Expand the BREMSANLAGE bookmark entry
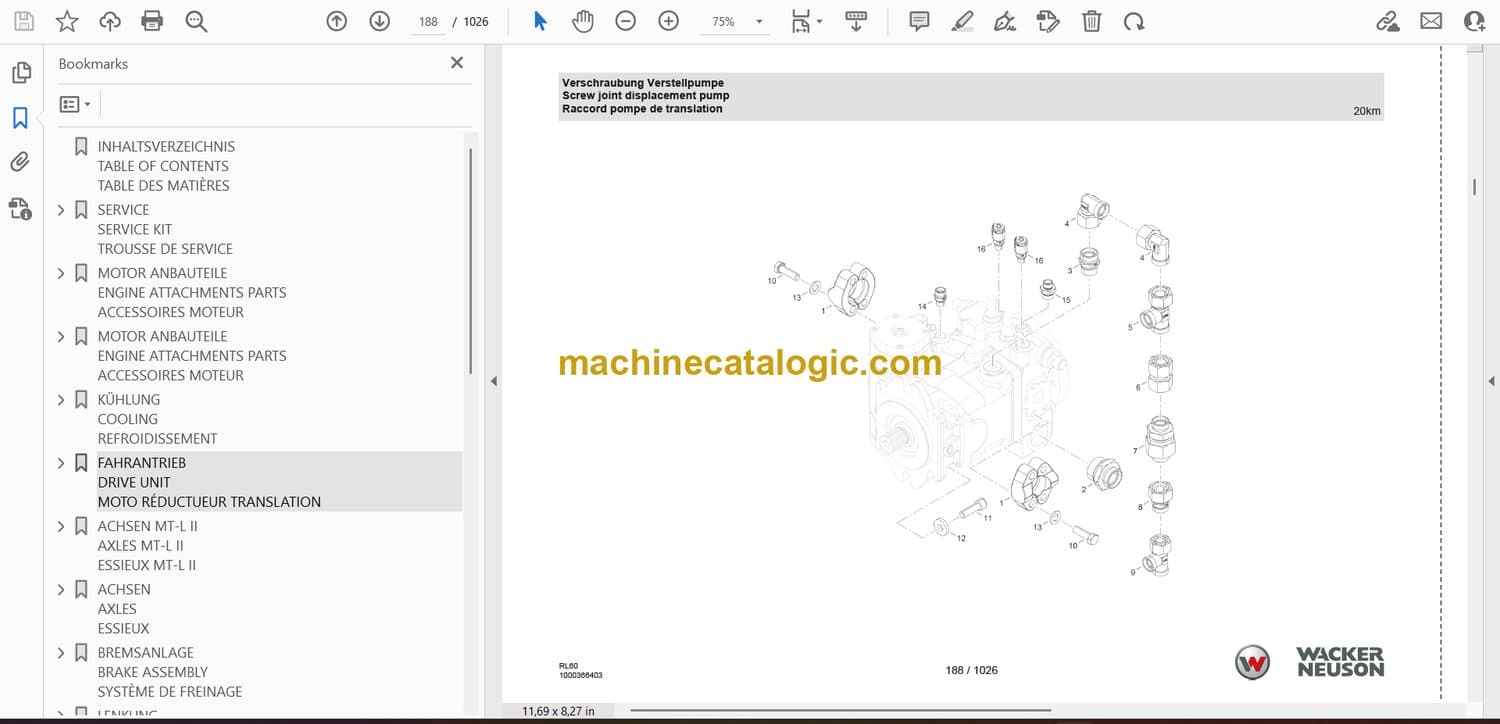 tap(61, 653)
